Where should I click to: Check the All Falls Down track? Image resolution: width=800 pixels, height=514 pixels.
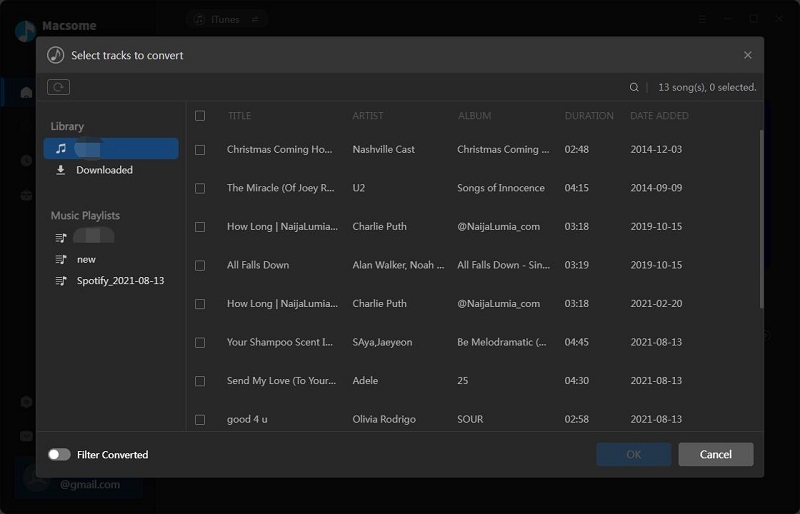(200, 265)
